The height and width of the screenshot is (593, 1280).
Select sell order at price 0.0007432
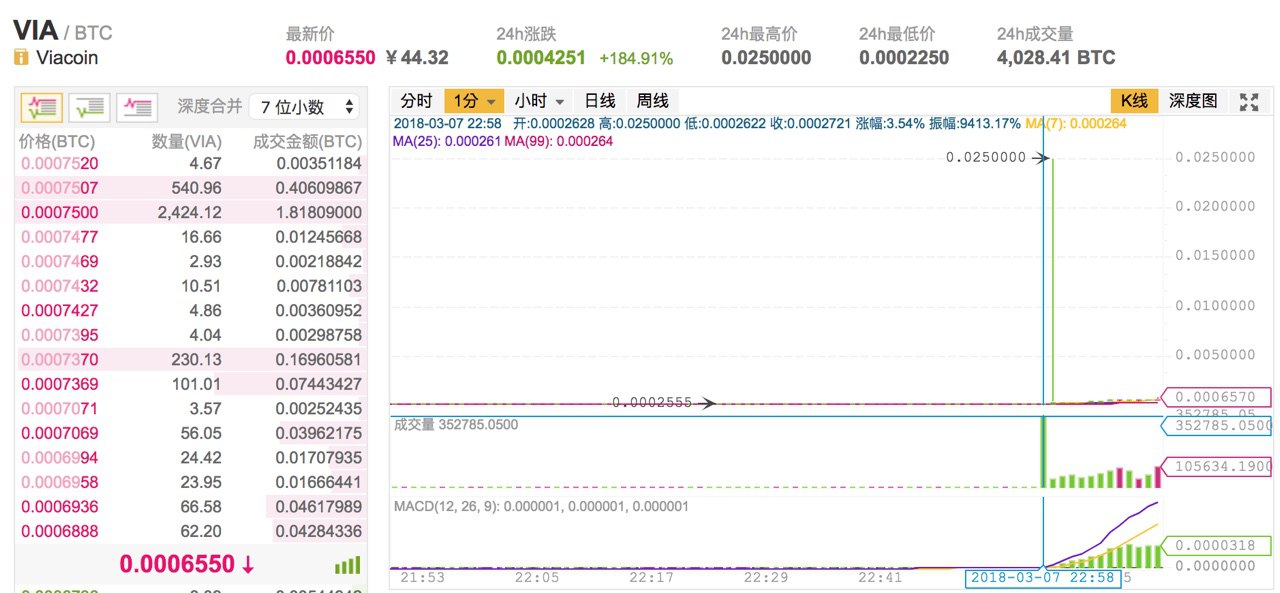pyautogui.click(x=191, y=285)
